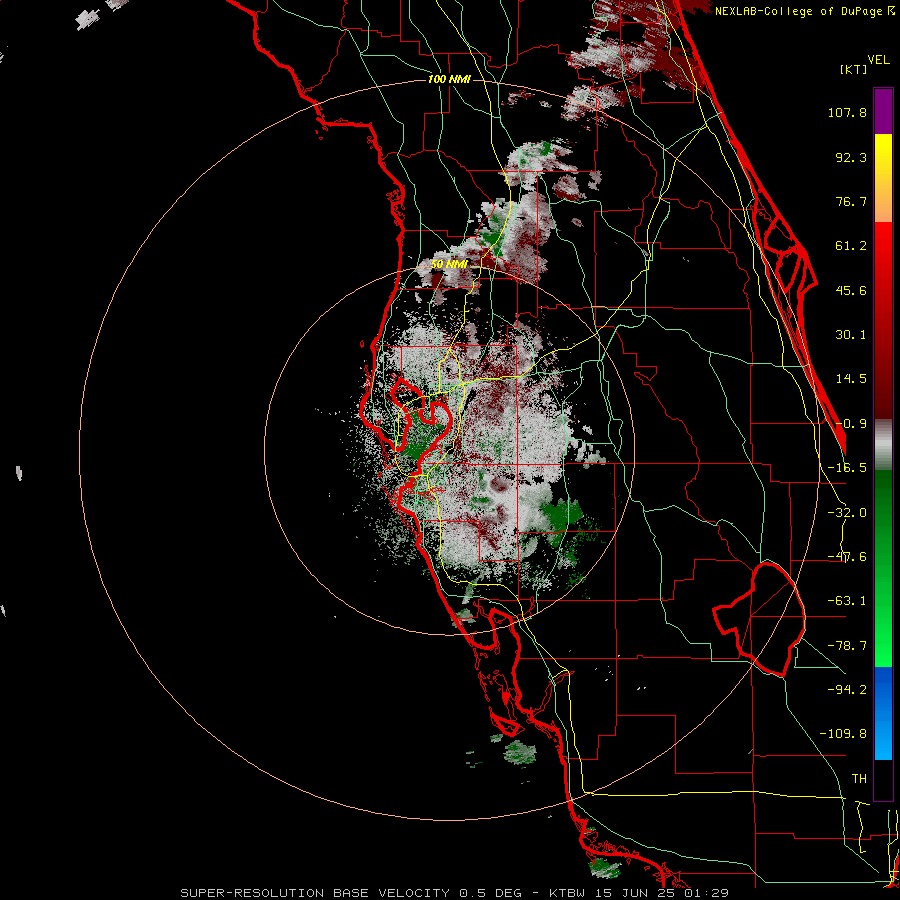Click the -16.5 value on velocity scale
The height and width of the screenshot is (900, 900).
pyautogui.click(x=847, y=468)
